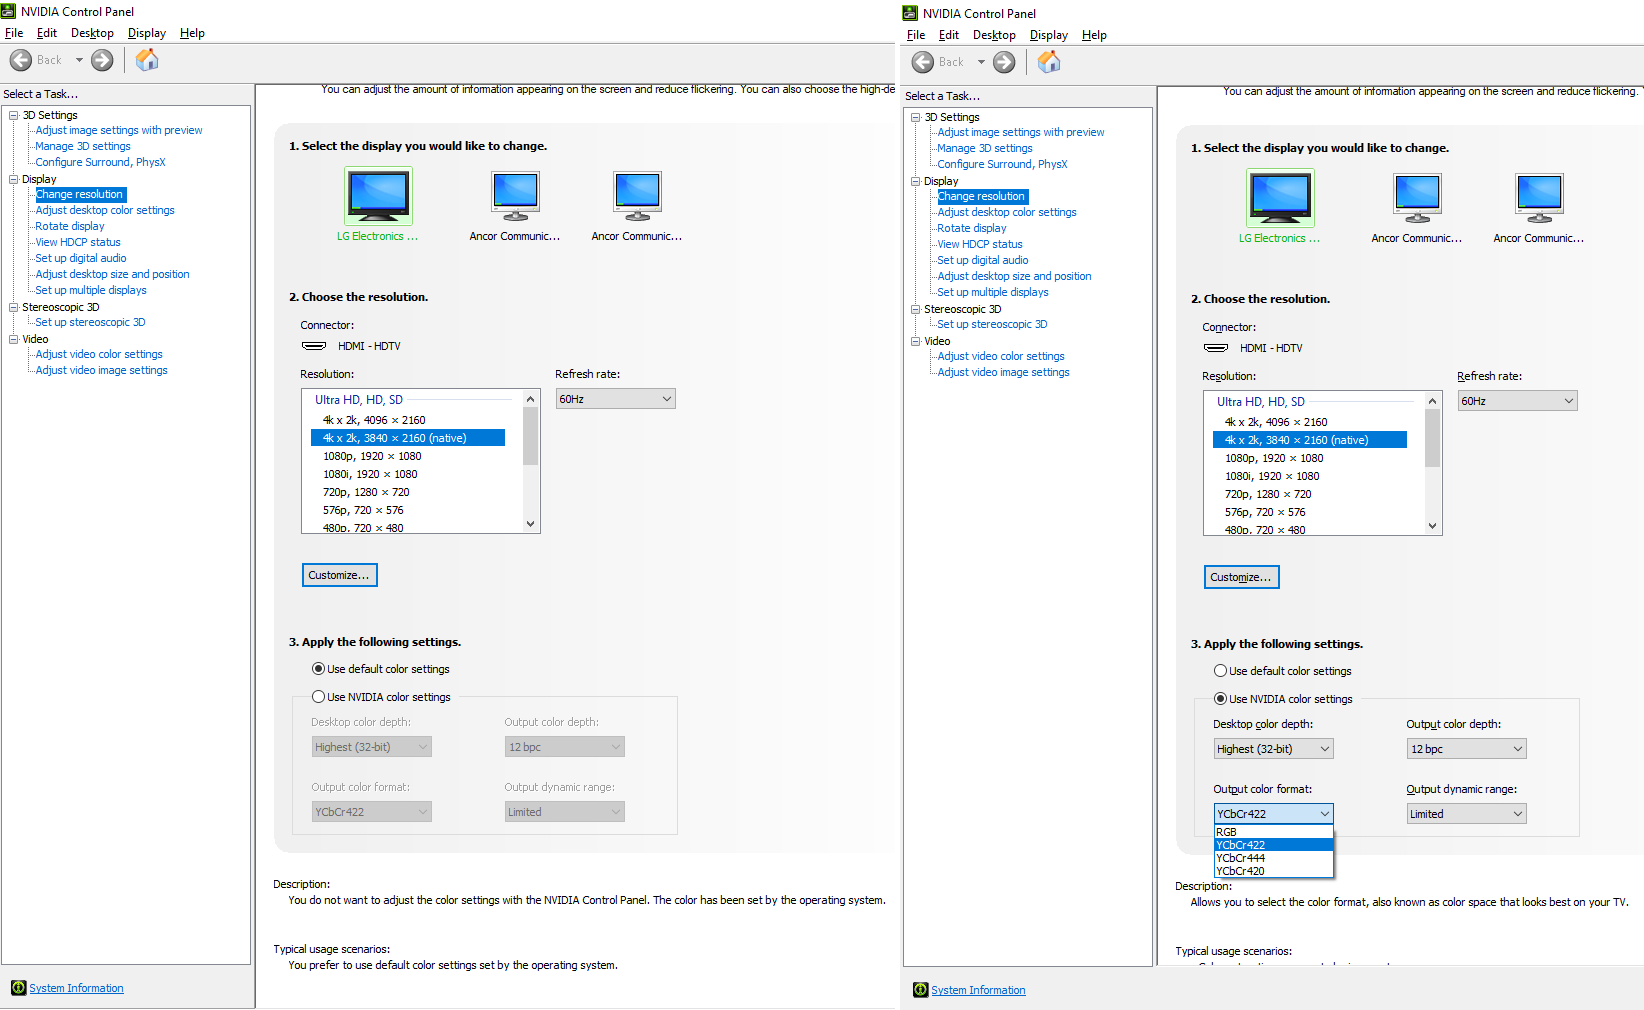Open Output dynamic range dropdown in right window

pyautogui.click(x=1466, y=814)
